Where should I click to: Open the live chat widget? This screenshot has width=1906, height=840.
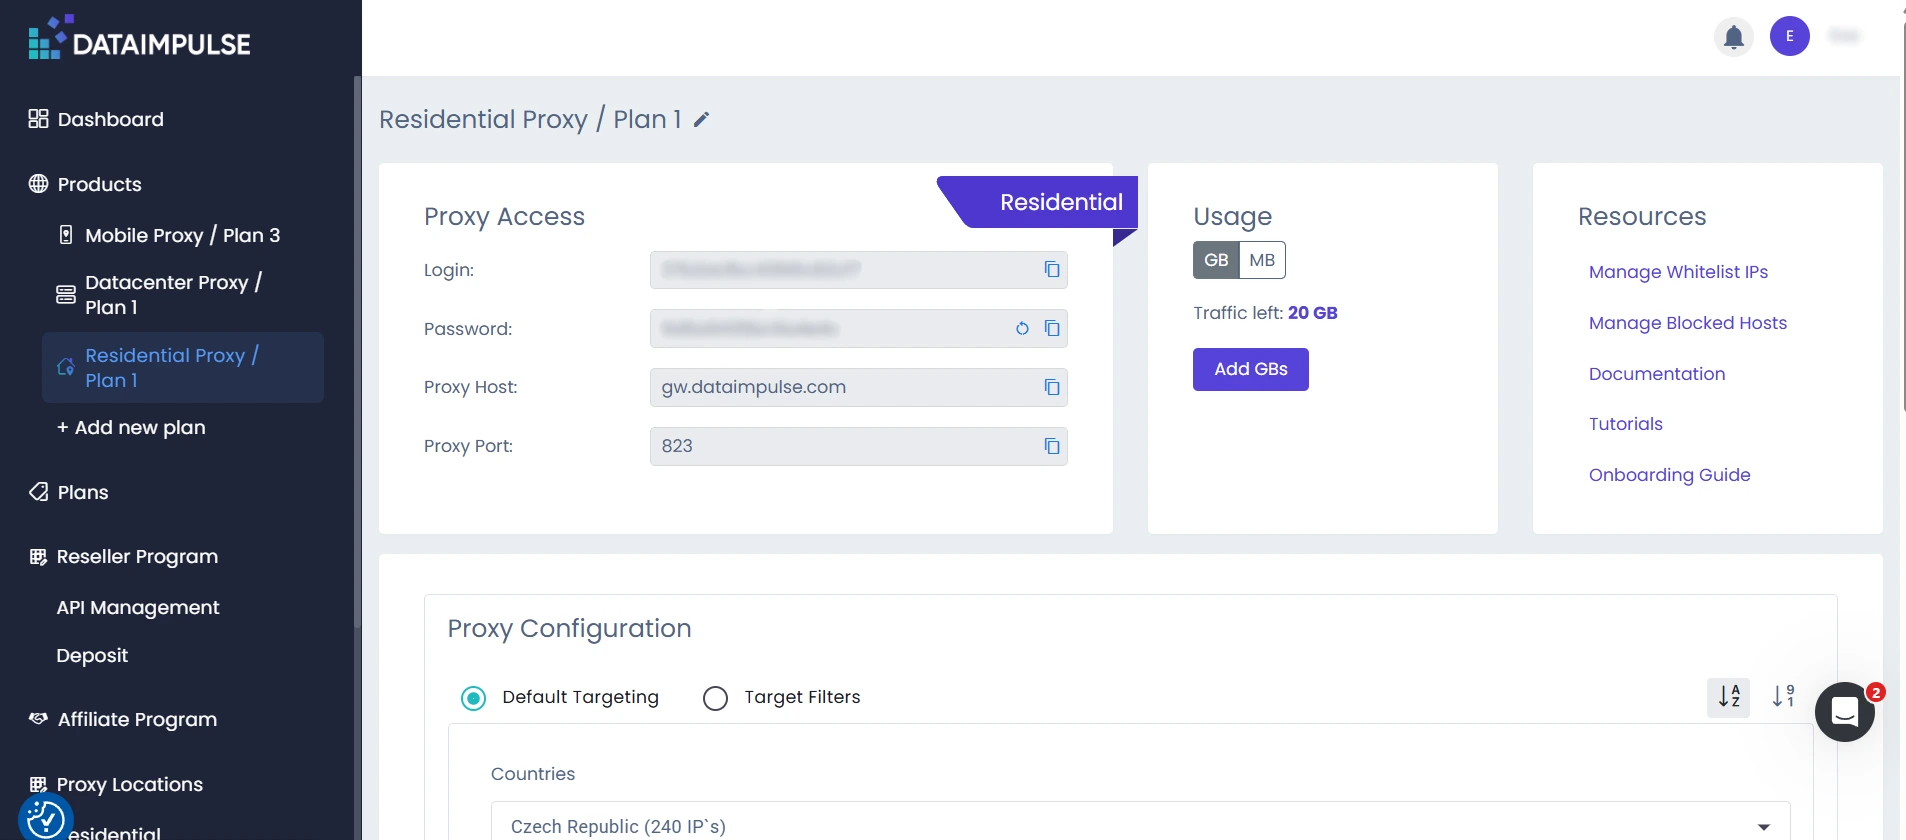click(1844, 712)
